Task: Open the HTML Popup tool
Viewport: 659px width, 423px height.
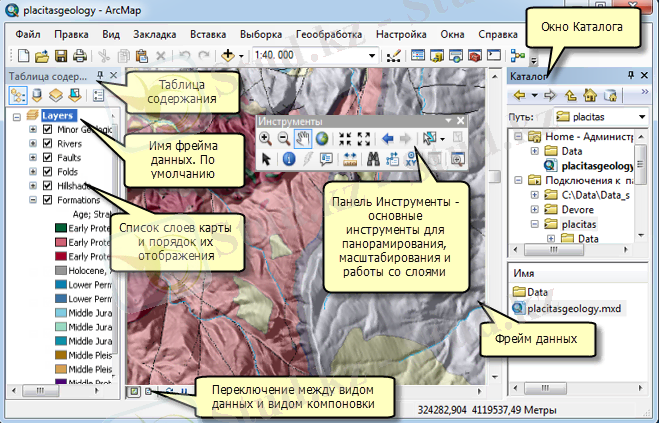Action: click(326, 159)
